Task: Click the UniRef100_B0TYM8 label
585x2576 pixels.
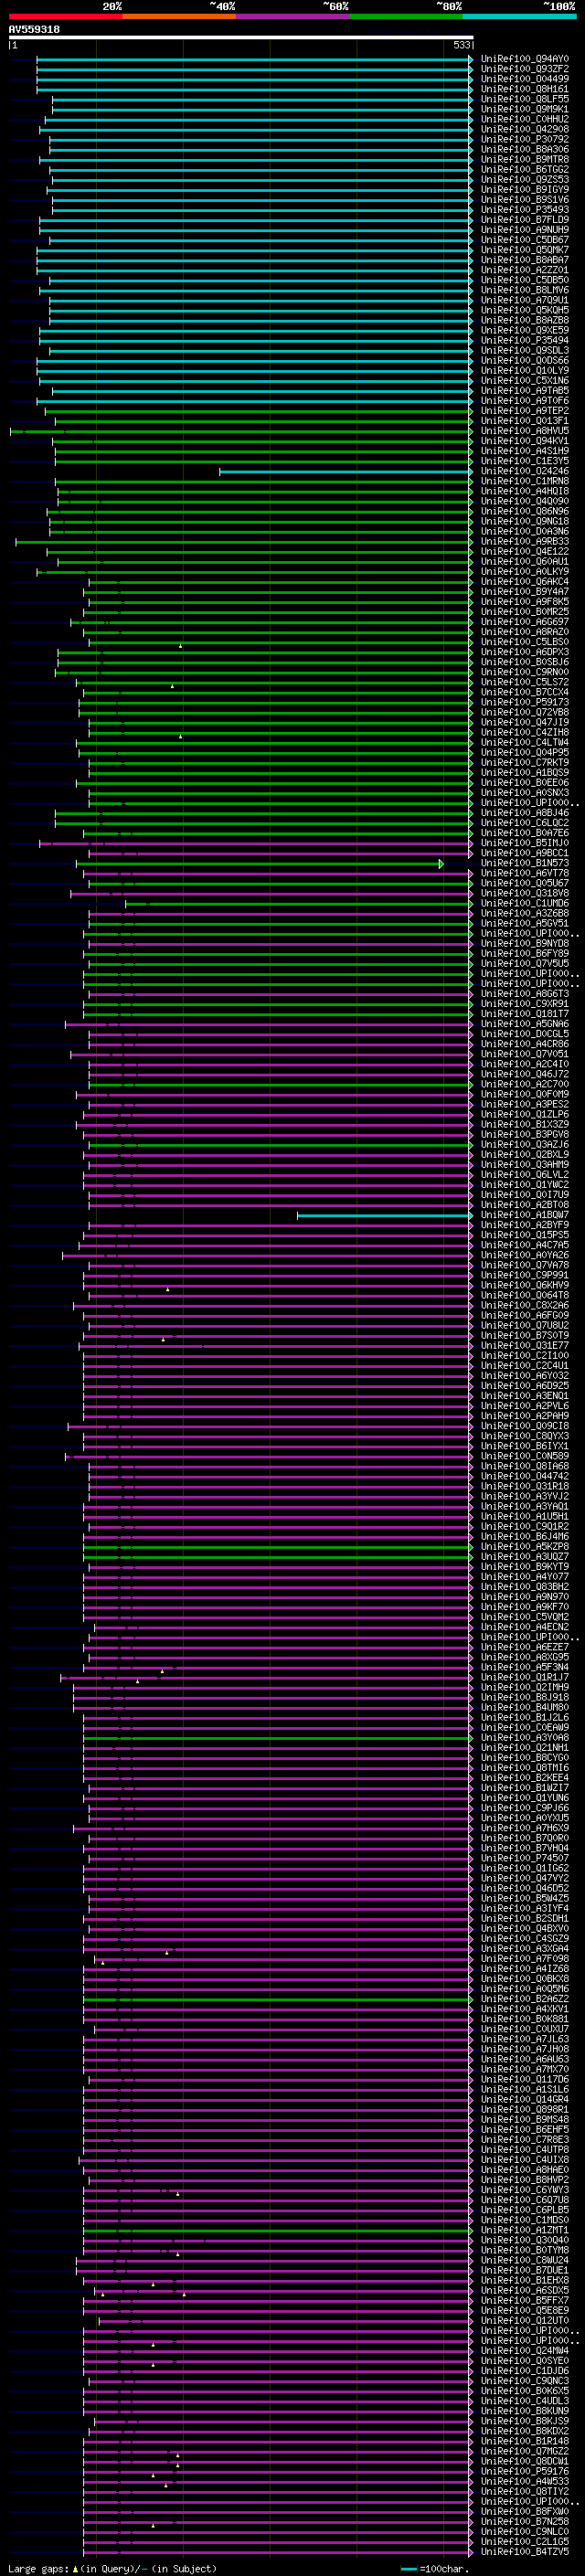Action: tap(525, 2250)
